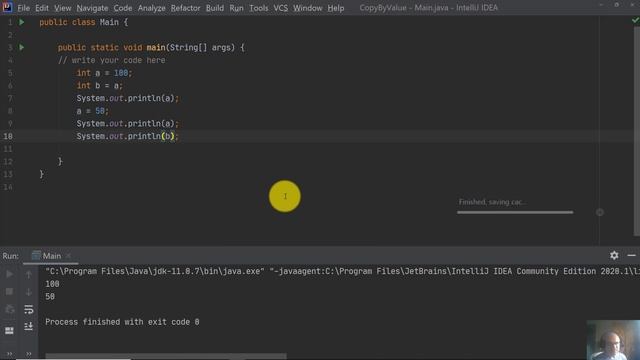Click the code line 'int b = a;'

click(x=99, y=86)
